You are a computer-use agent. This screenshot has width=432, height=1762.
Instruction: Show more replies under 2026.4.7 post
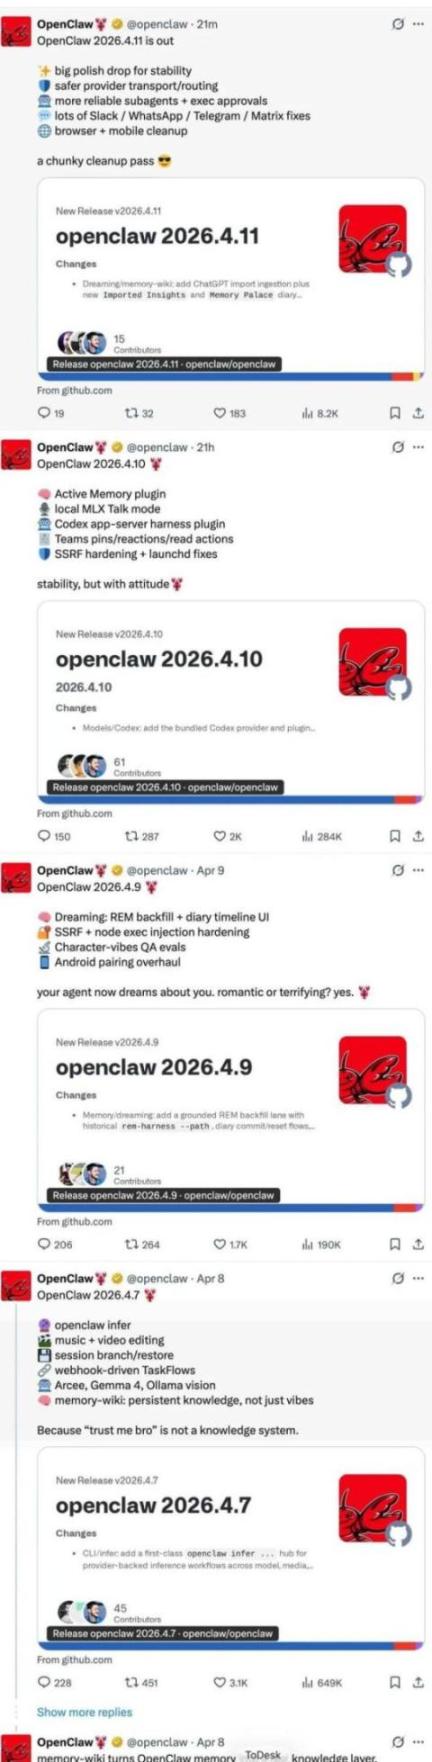coord(84,1711)
